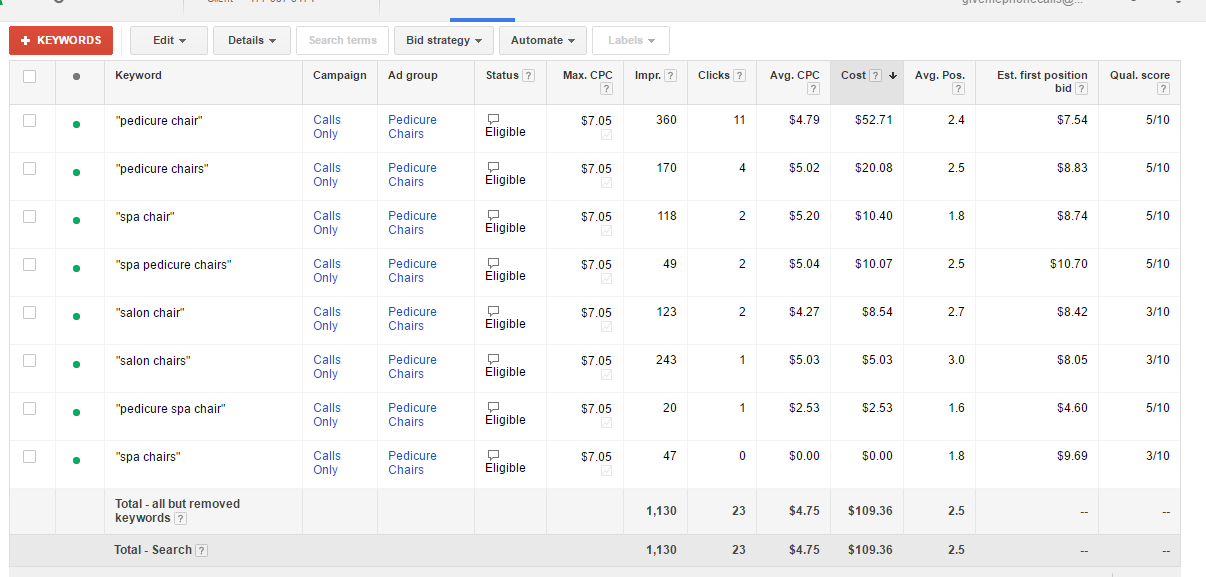Click green status dot for "spa chair" keyword
Screen dimensions: 1206x577
tap(76, 220)
